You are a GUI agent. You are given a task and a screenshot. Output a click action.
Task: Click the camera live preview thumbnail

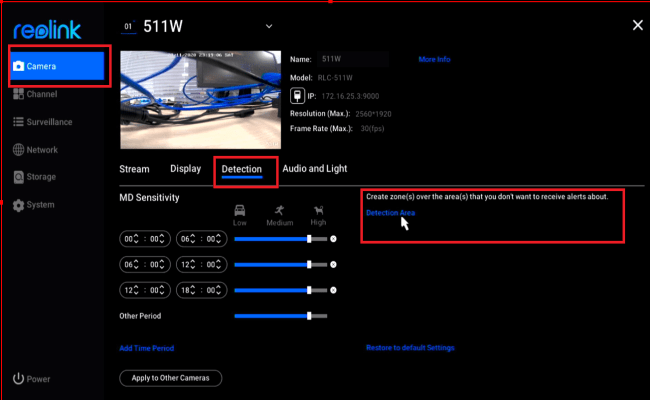200,99
